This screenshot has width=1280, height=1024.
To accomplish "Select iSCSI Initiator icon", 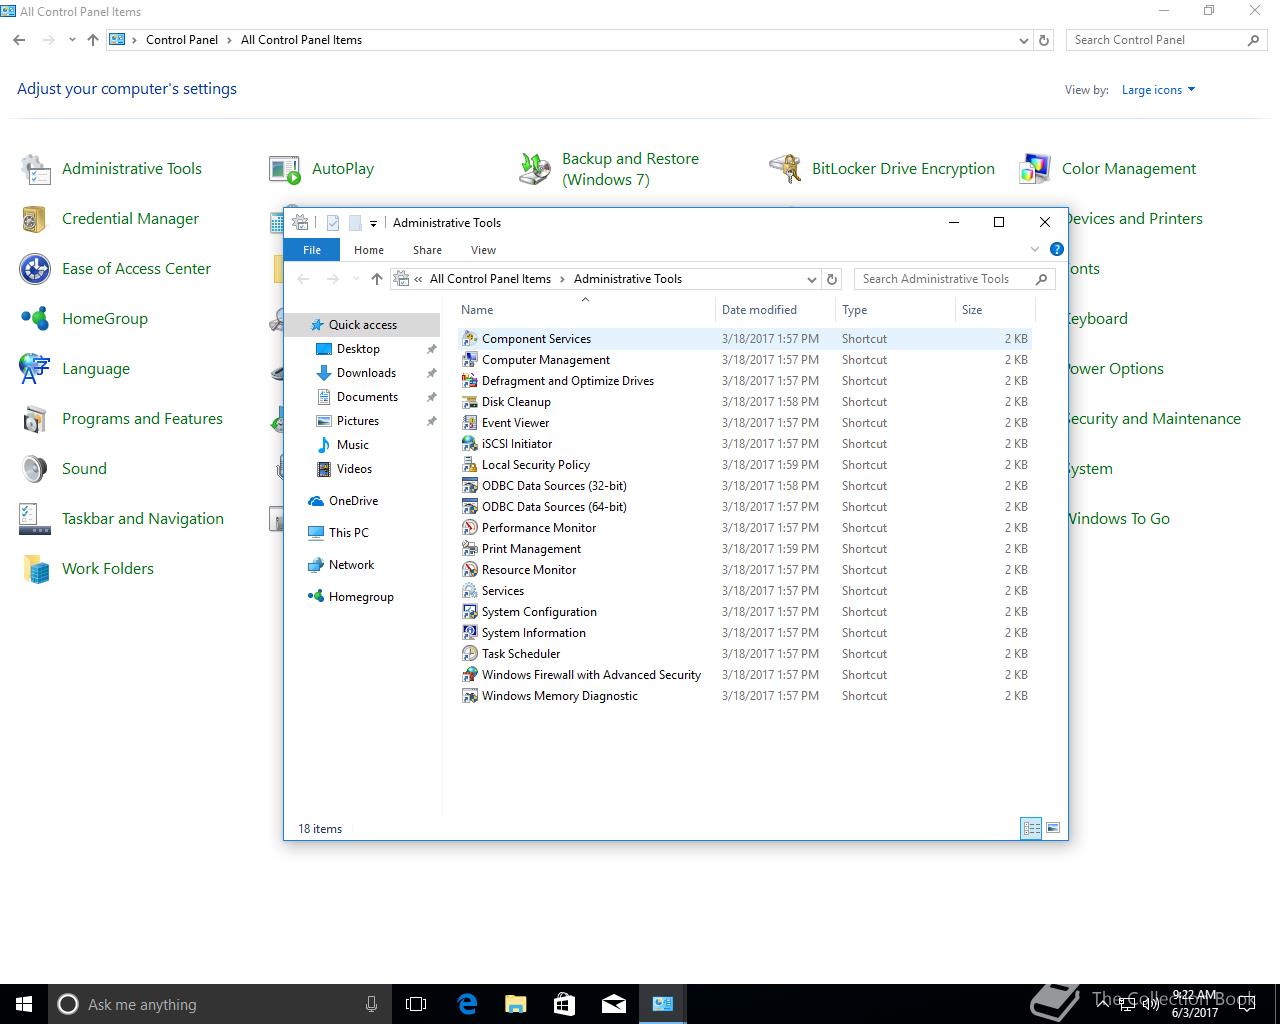I will click(469, 444).
